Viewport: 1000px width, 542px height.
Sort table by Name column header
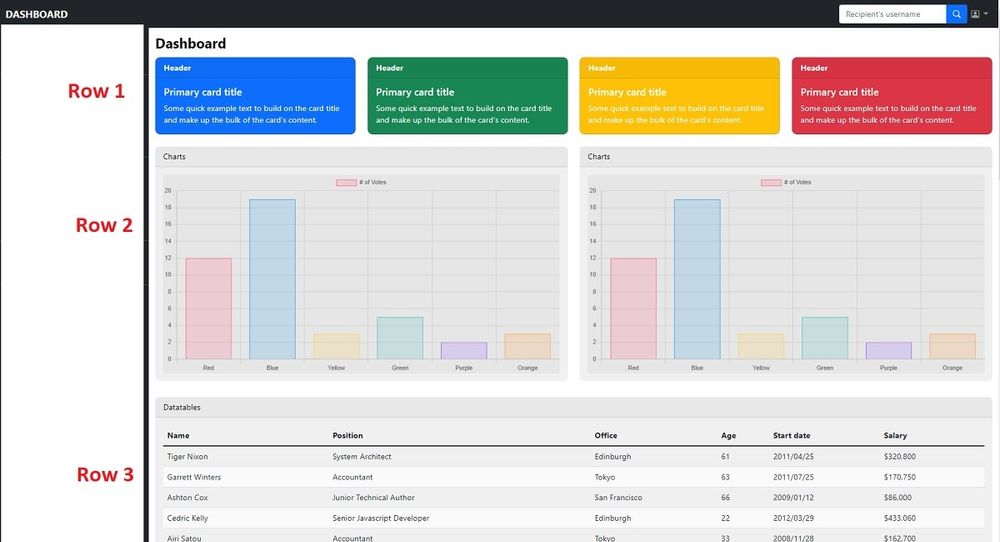(x=178, y=436)
